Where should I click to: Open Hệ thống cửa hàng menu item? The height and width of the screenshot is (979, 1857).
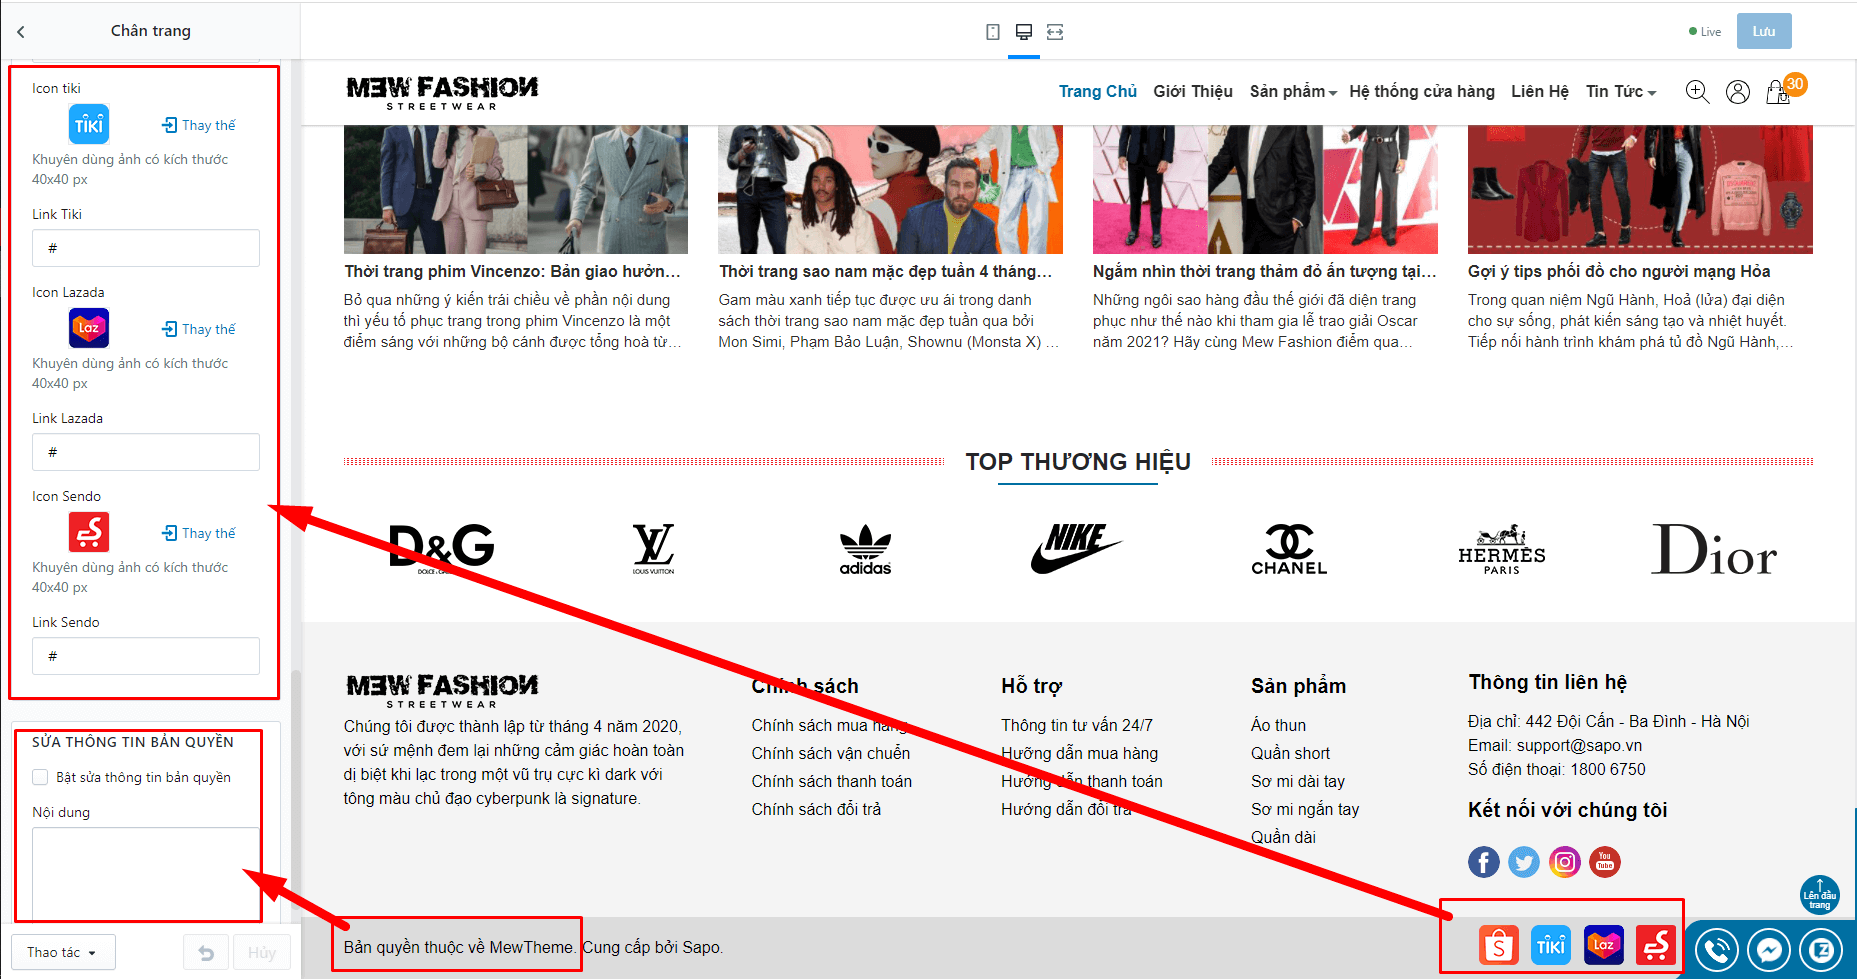1422,91
